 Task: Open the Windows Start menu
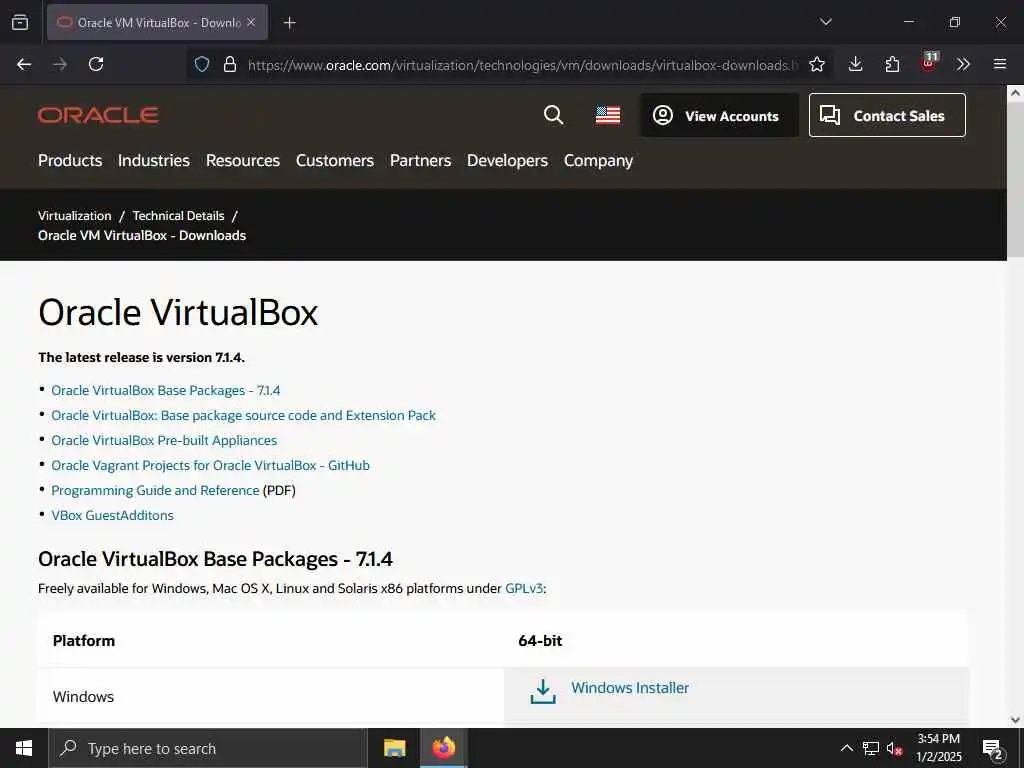tap(24, 748)
